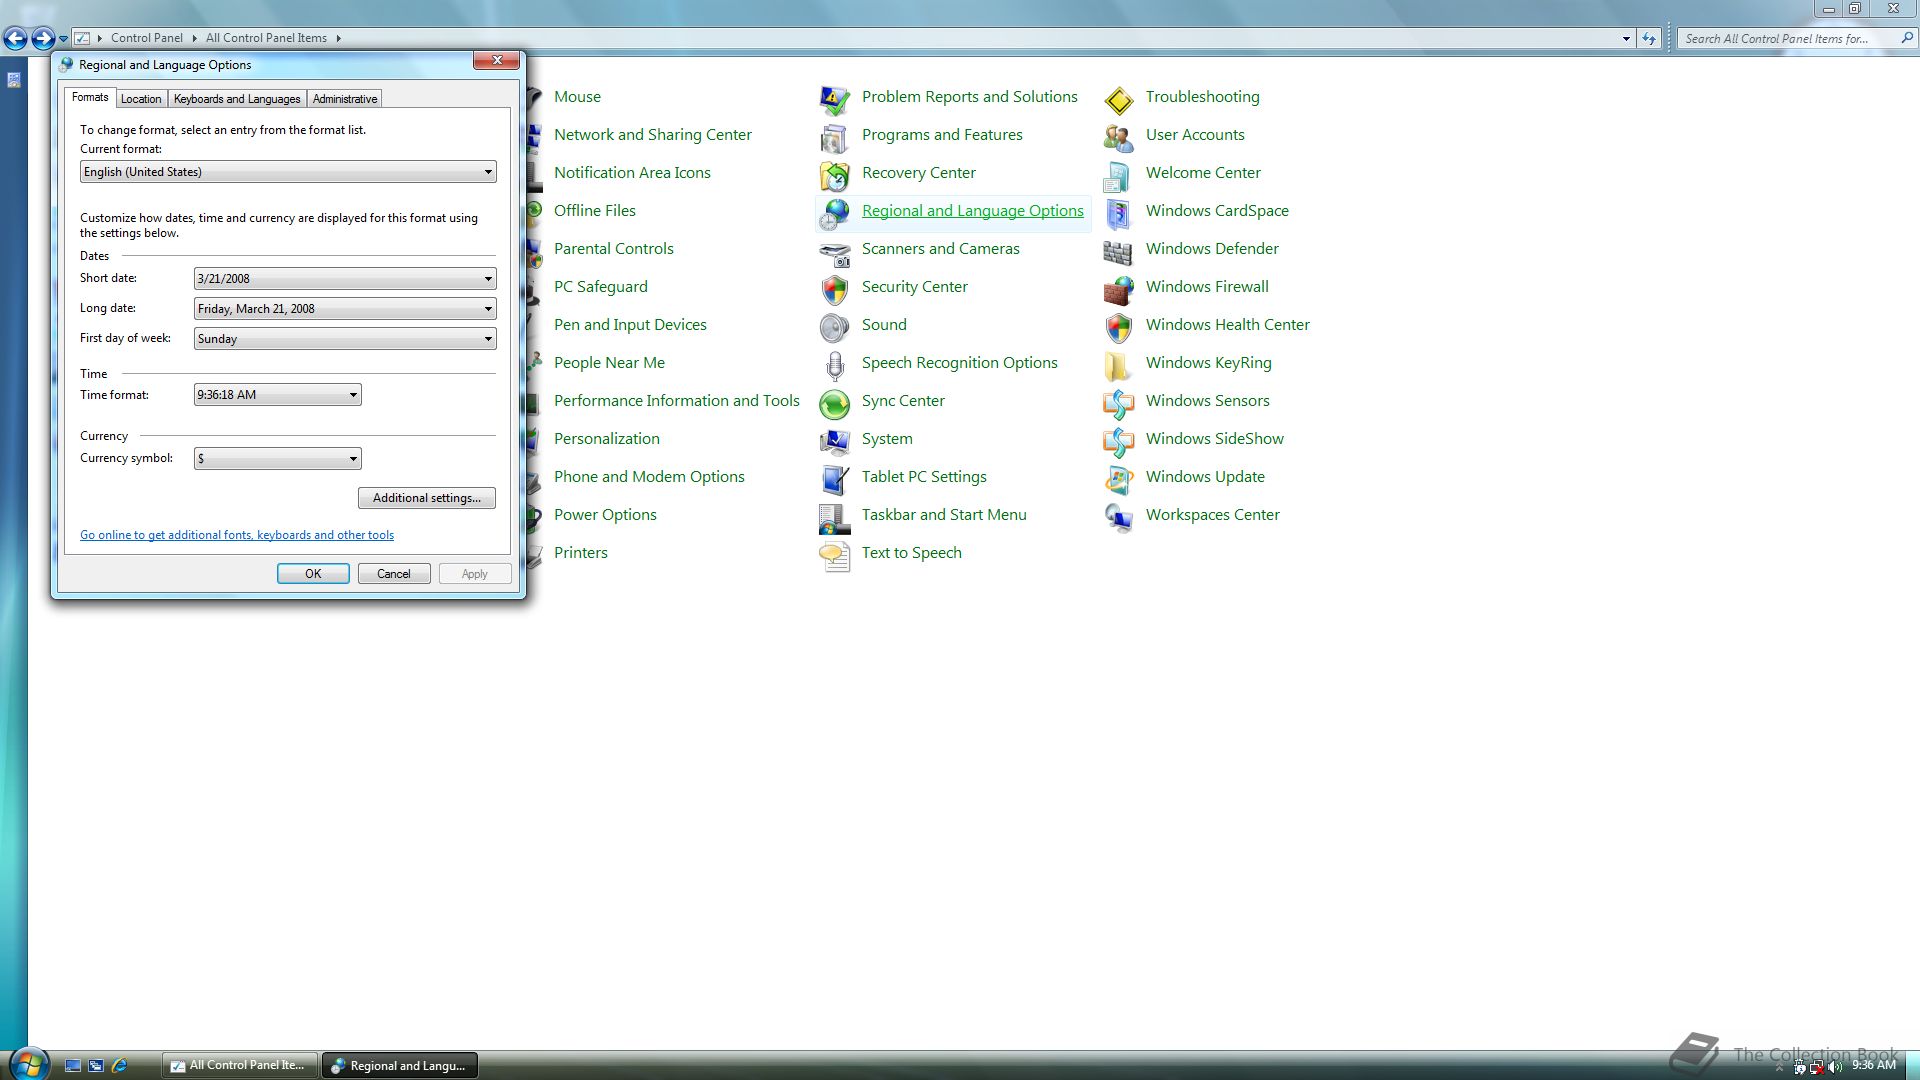1920x1080 pixels.
Task: Click the Apply button
Action: pos(475,574)
